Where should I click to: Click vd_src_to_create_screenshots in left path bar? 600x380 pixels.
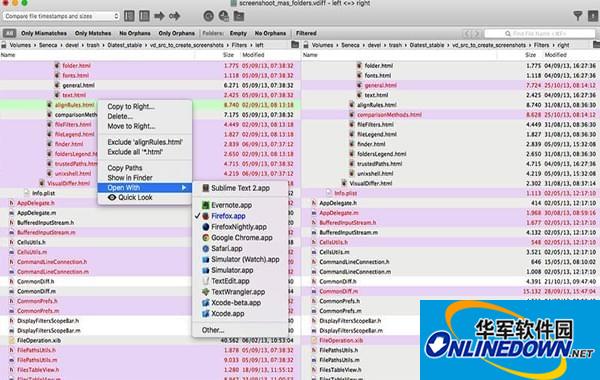tap(187, 45)
